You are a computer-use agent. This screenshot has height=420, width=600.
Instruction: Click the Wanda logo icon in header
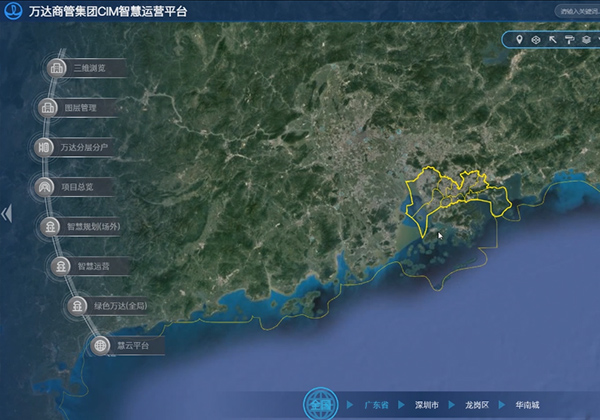pyautogui.click(x=13, y=10)
